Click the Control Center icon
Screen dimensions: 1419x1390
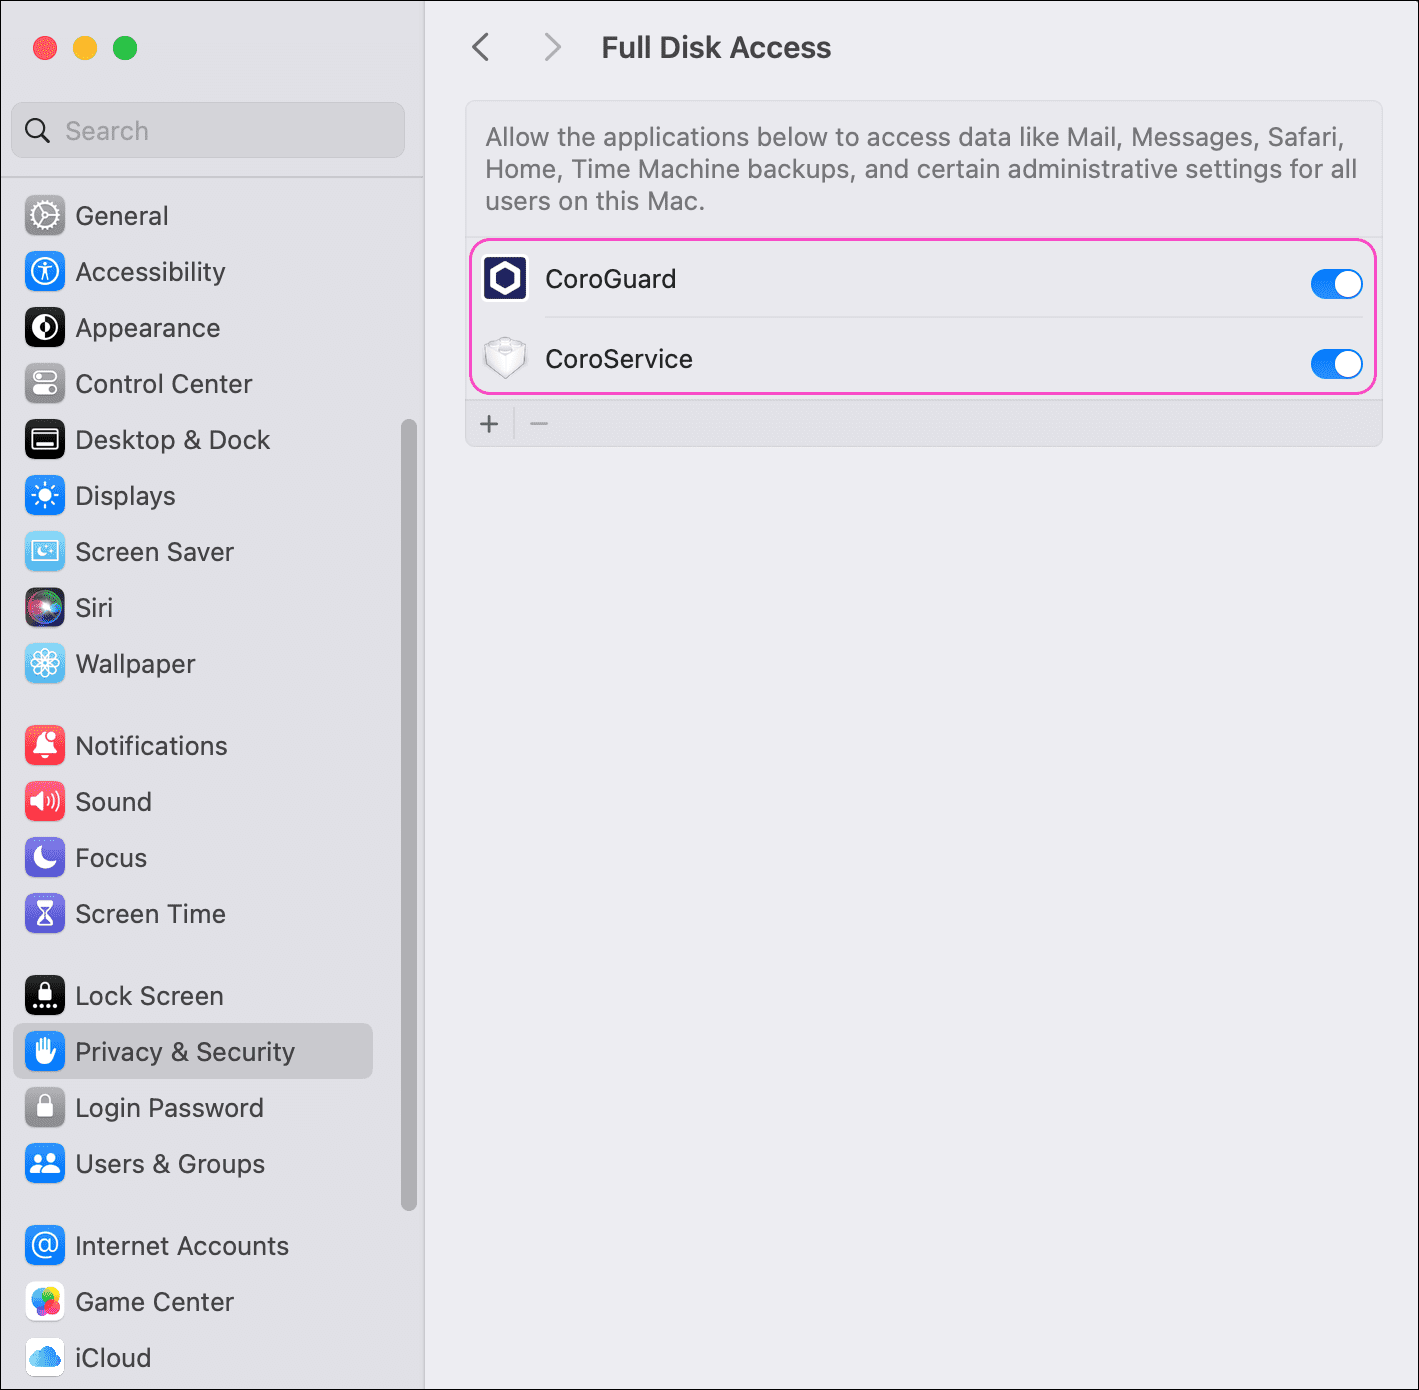(x=44, y=383)
